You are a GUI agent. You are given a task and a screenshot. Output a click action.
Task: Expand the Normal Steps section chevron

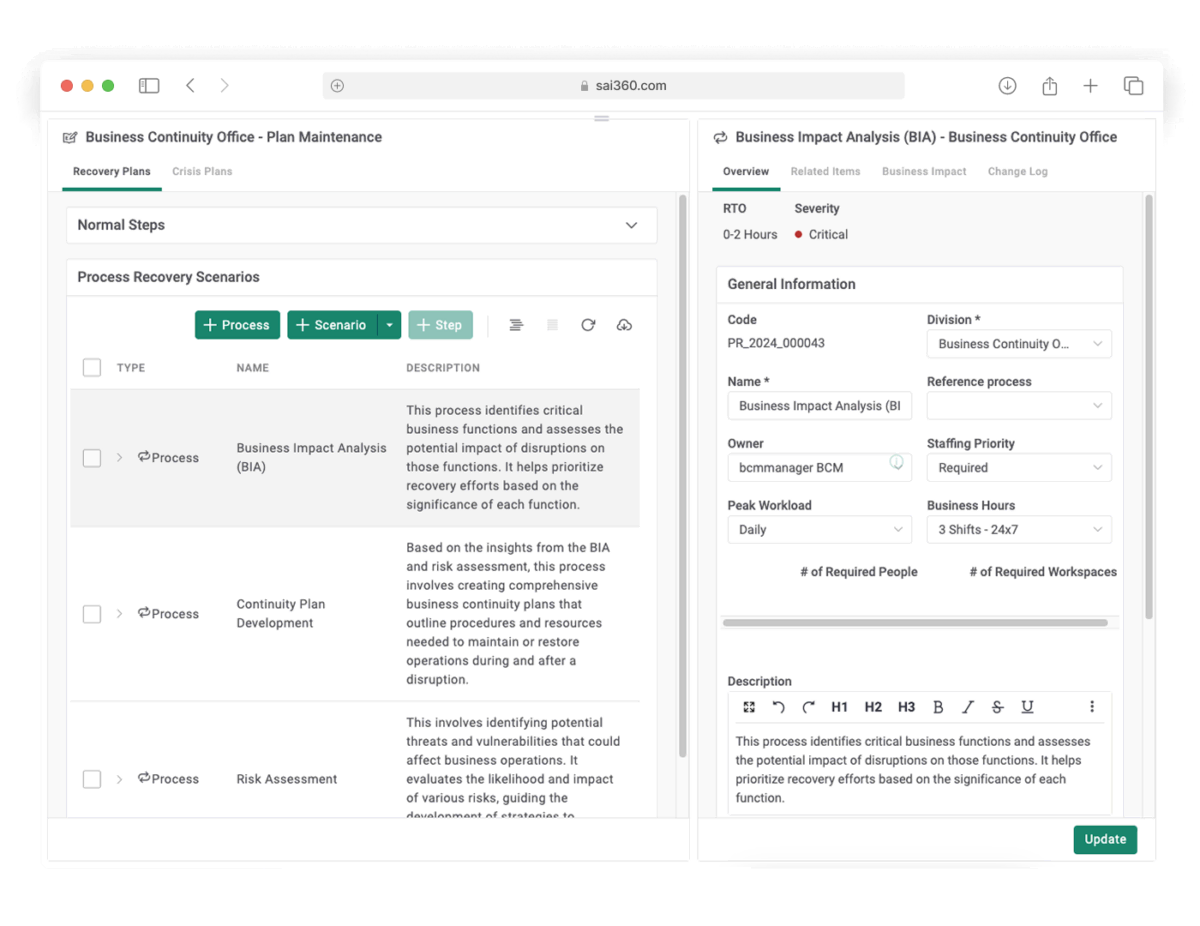(631, 225)
